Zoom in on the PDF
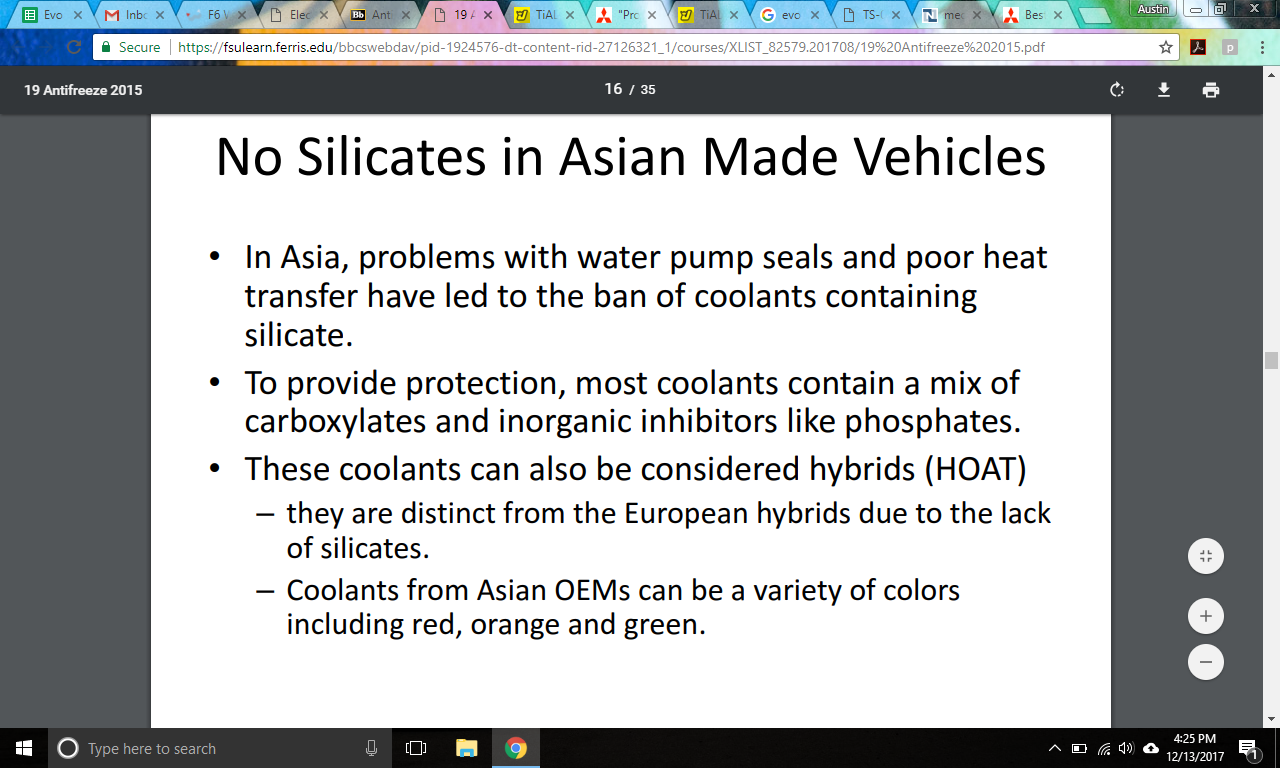The width and height of the screenshot is (1280, 768). coord(1205,617)
